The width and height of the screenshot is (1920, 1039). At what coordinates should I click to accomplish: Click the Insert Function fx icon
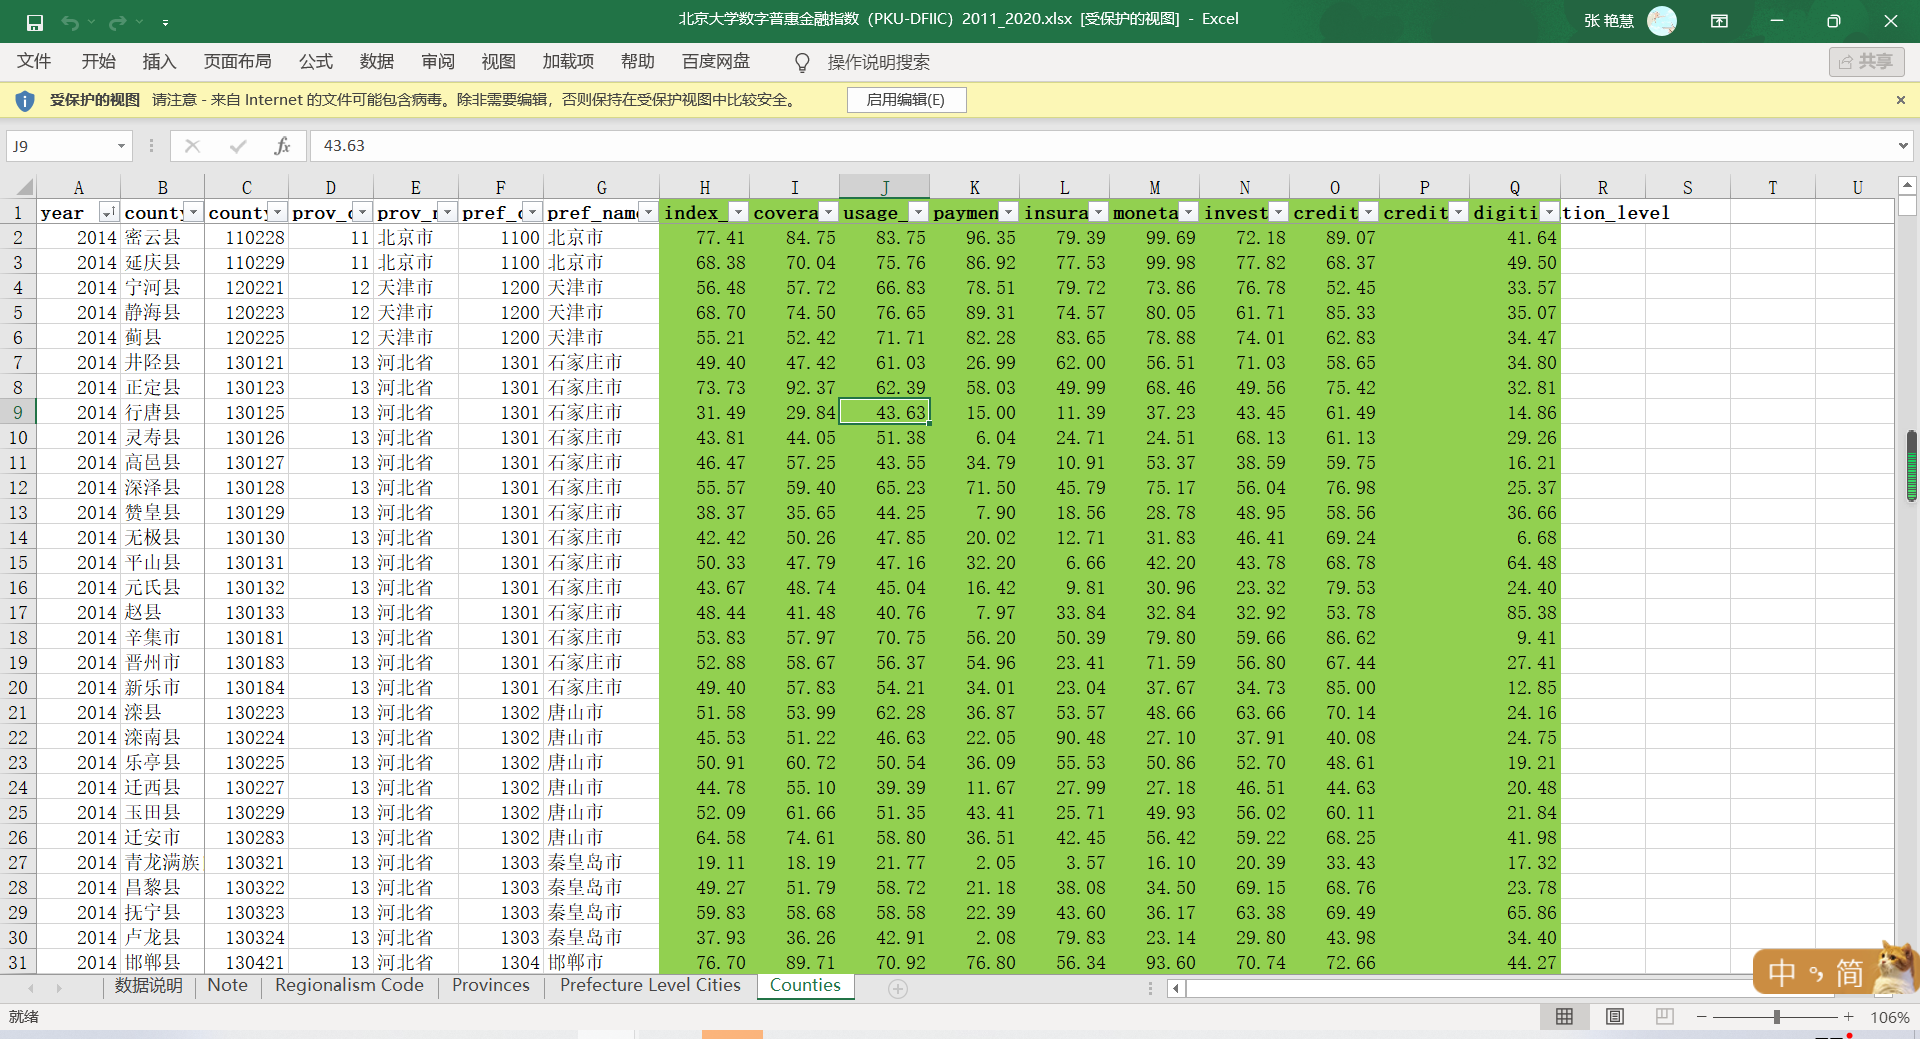coord(282,146)
